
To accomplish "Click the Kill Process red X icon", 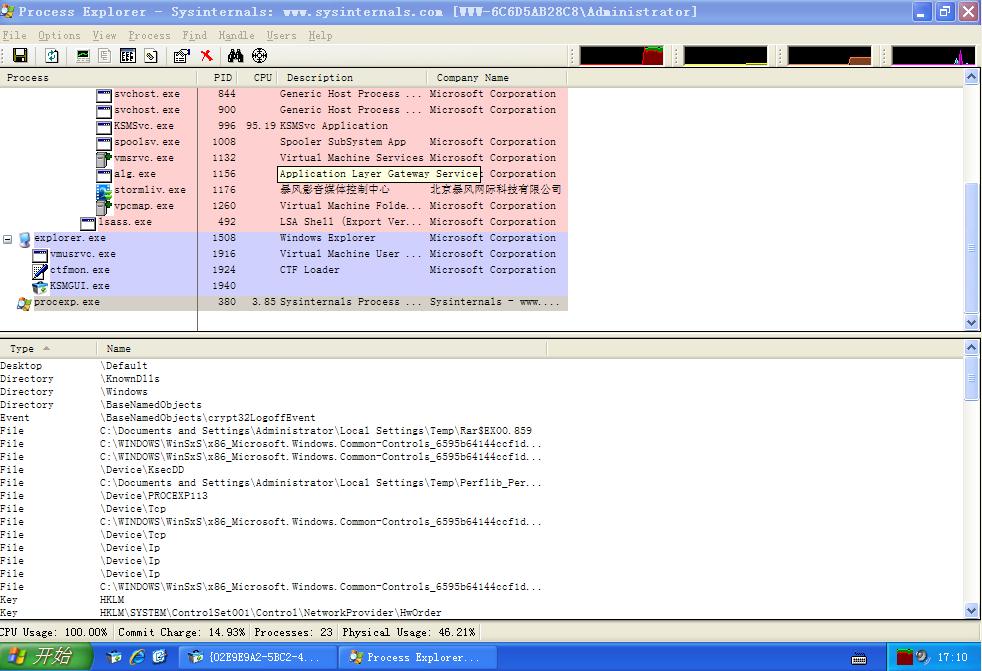I will 206,56.
